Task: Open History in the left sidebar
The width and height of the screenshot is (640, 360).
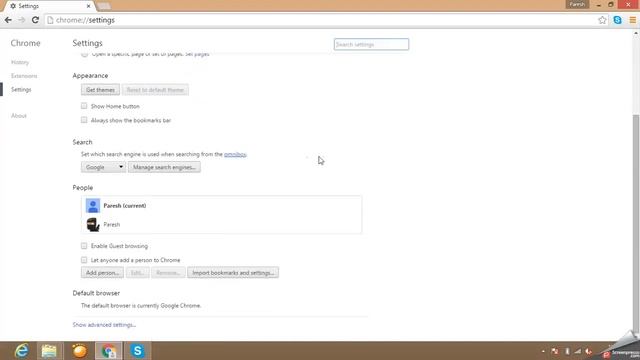Action: 20,62
